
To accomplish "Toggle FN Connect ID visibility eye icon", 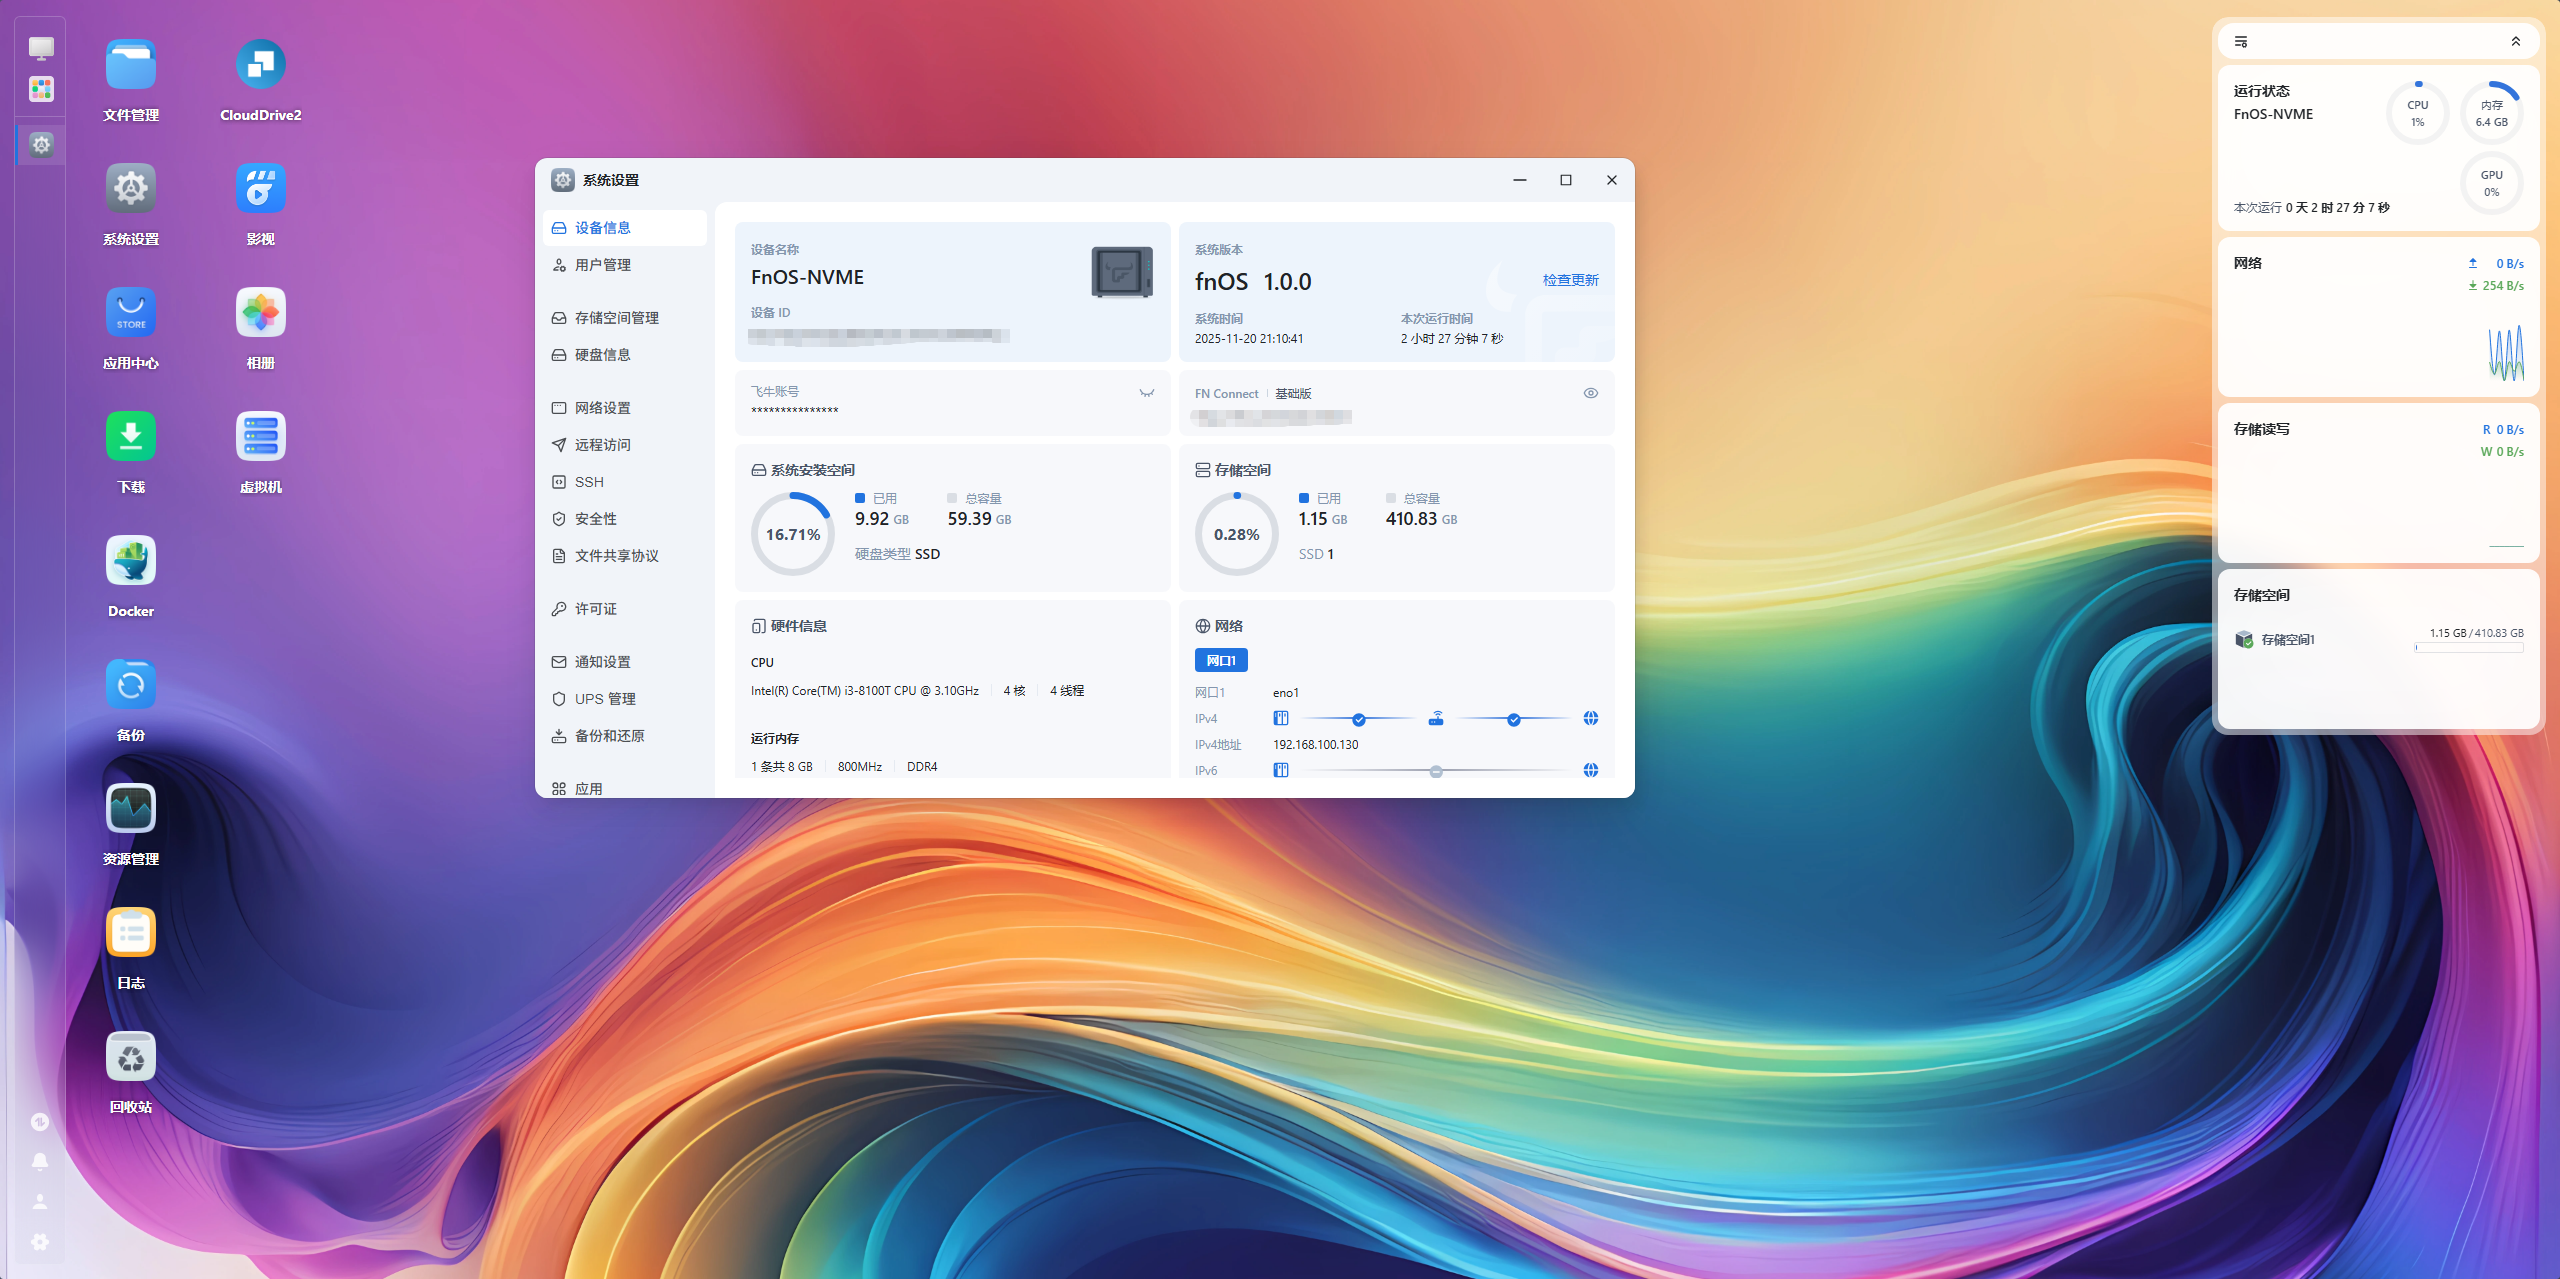I will click(1590, 393).
